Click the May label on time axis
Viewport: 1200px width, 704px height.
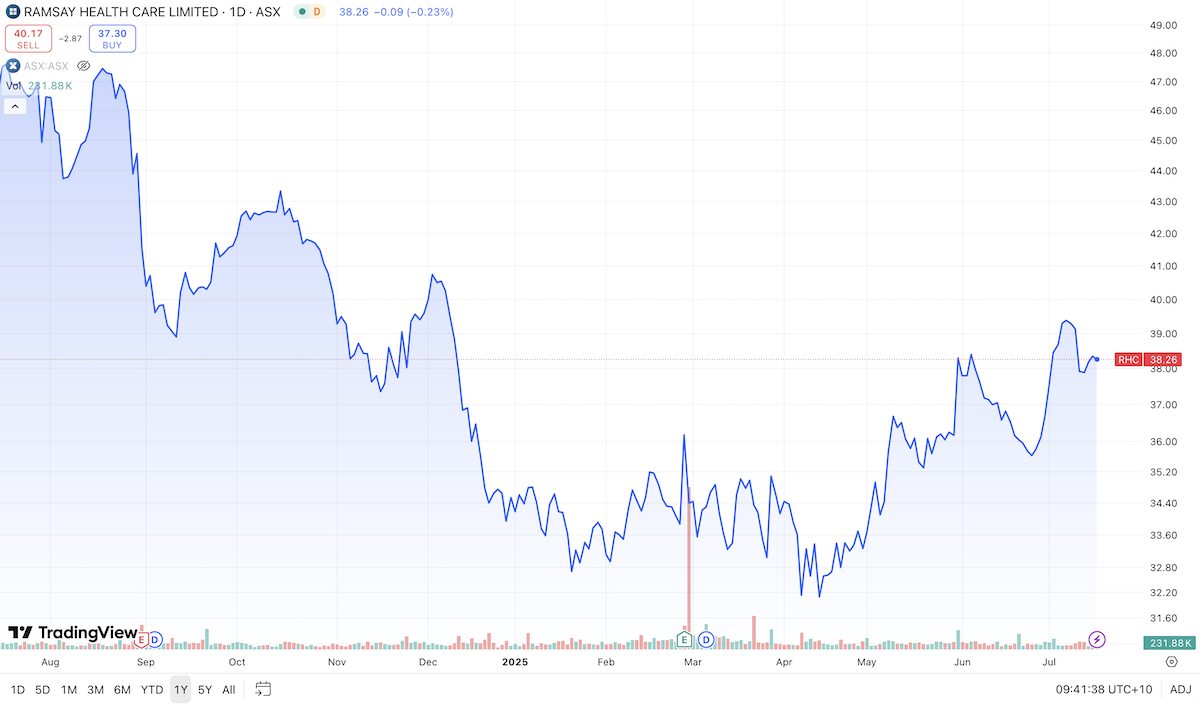point(867,662)
